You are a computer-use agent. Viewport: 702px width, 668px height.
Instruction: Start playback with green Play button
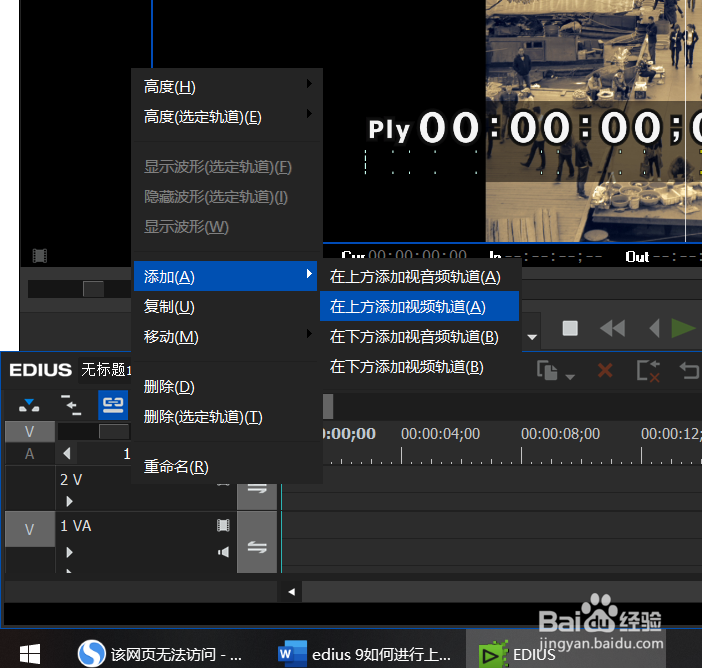683,328
